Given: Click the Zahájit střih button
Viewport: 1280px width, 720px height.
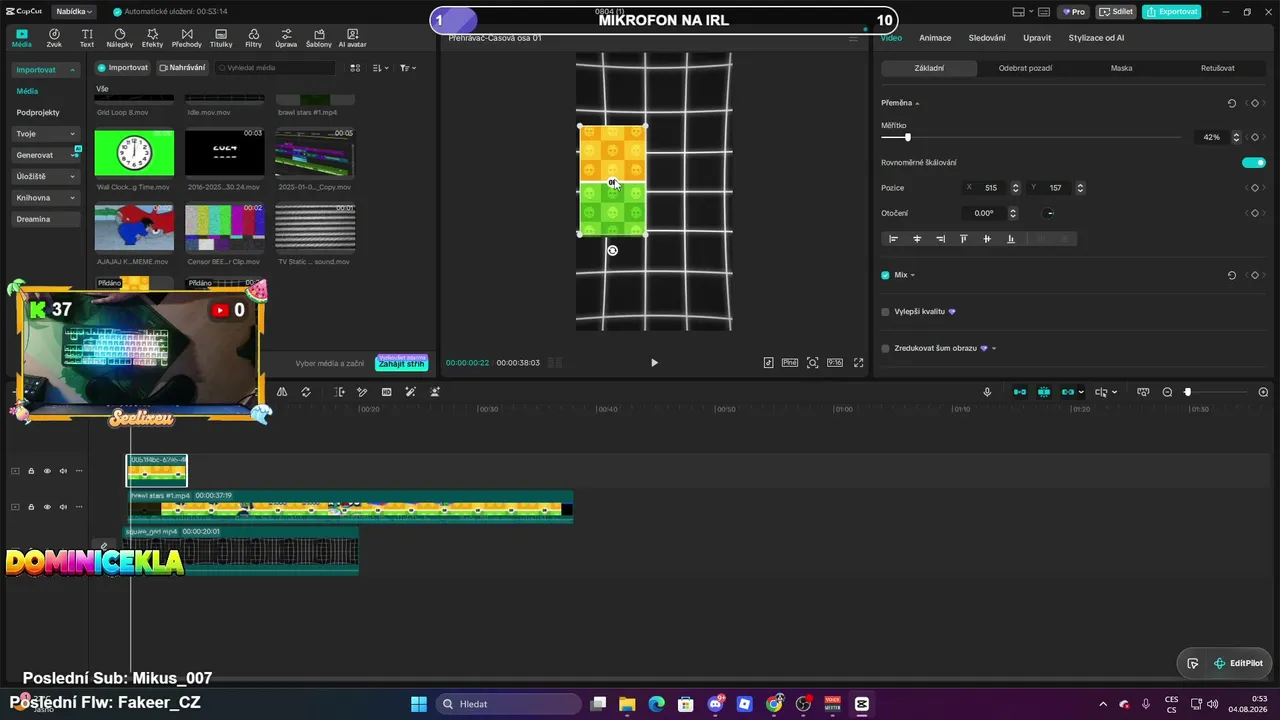Looking at the screenshot, I should [x=401, y=364].
